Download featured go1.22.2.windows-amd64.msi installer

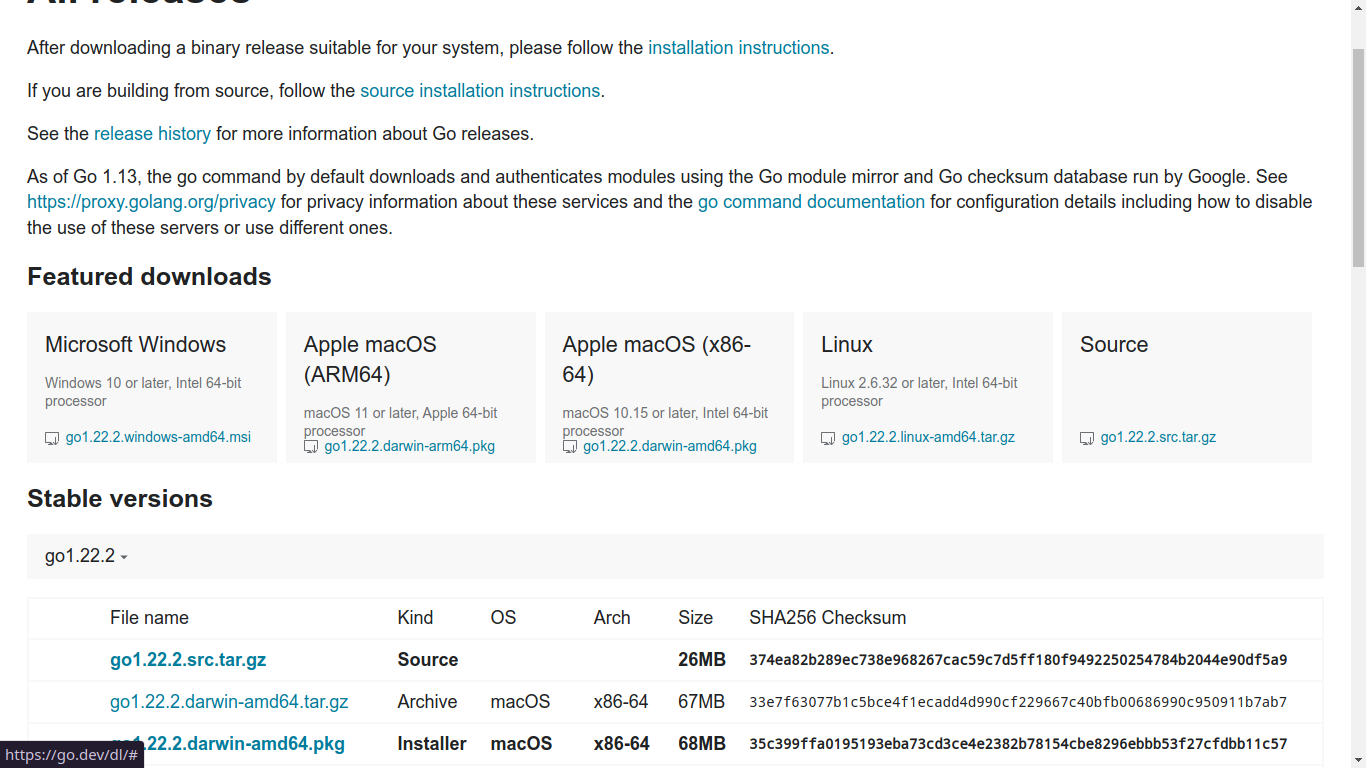pos(158,437)
